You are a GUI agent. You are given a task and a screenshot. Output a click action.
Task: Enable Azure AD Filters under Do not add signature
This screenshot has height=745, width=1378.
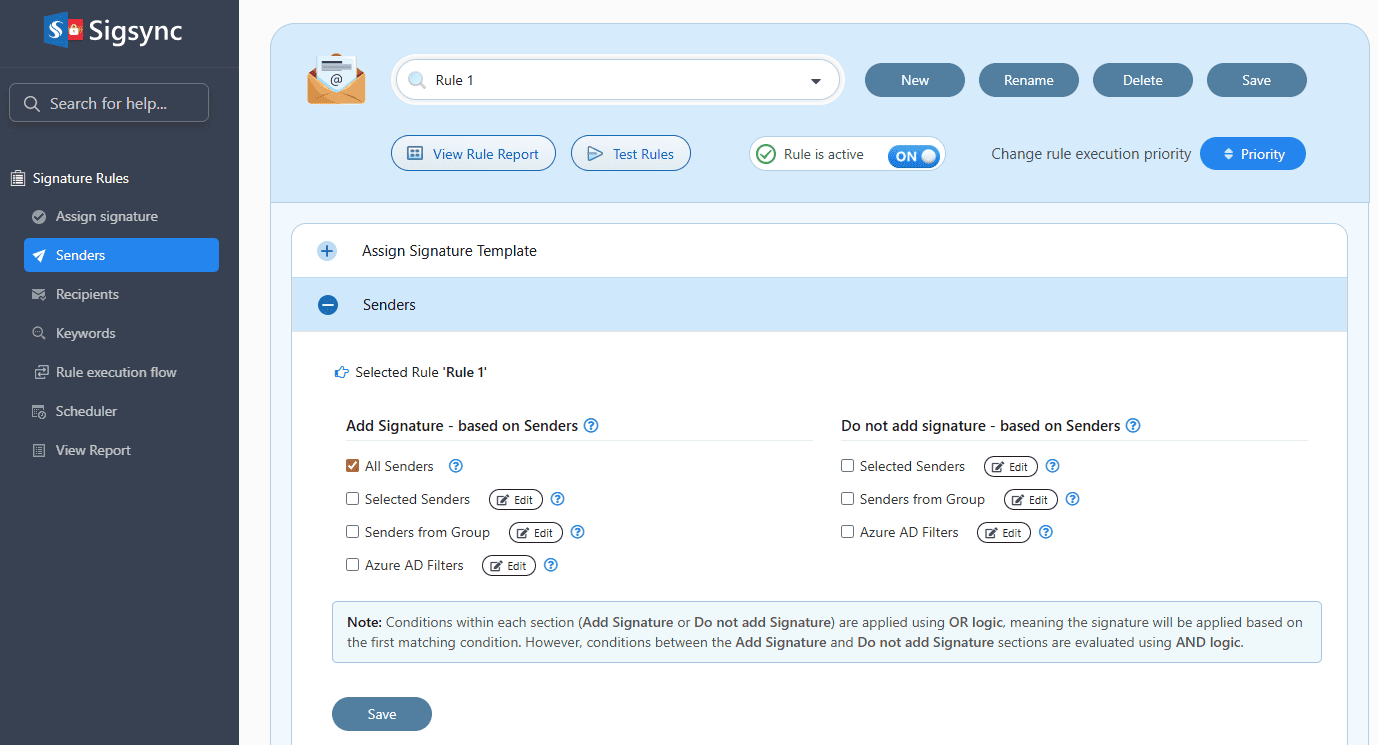[x=847, y=533]
